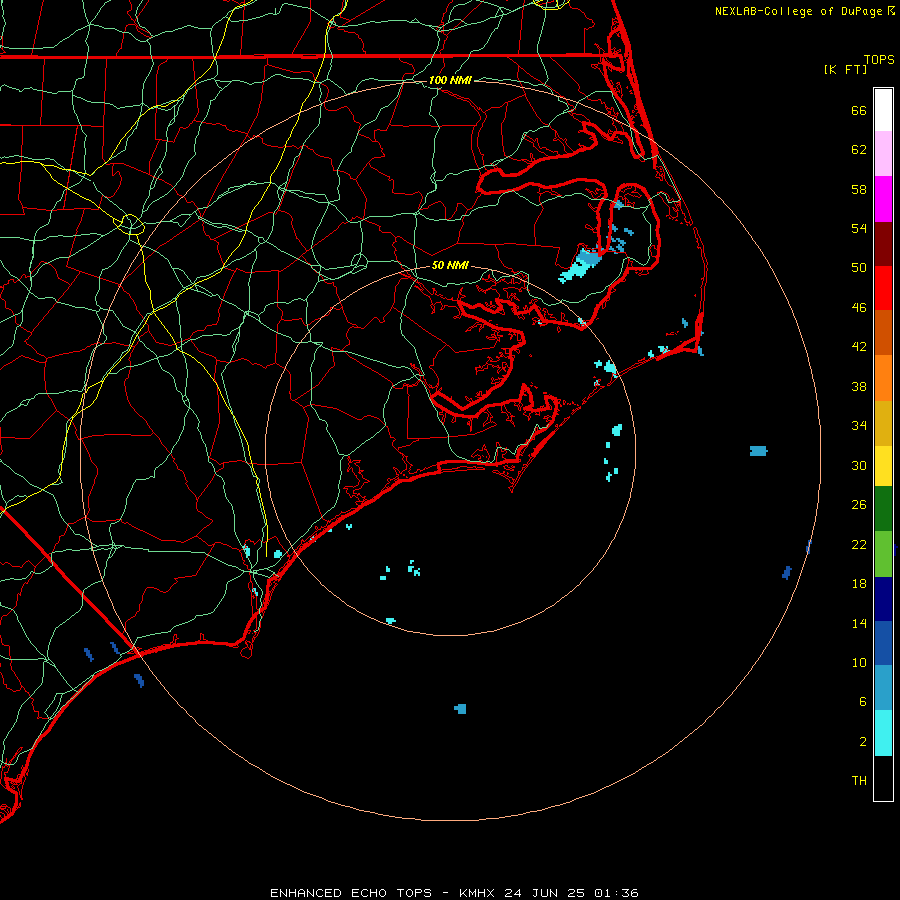
Task: Click the bright red legend swatch
Action: [x=883, y=288]
